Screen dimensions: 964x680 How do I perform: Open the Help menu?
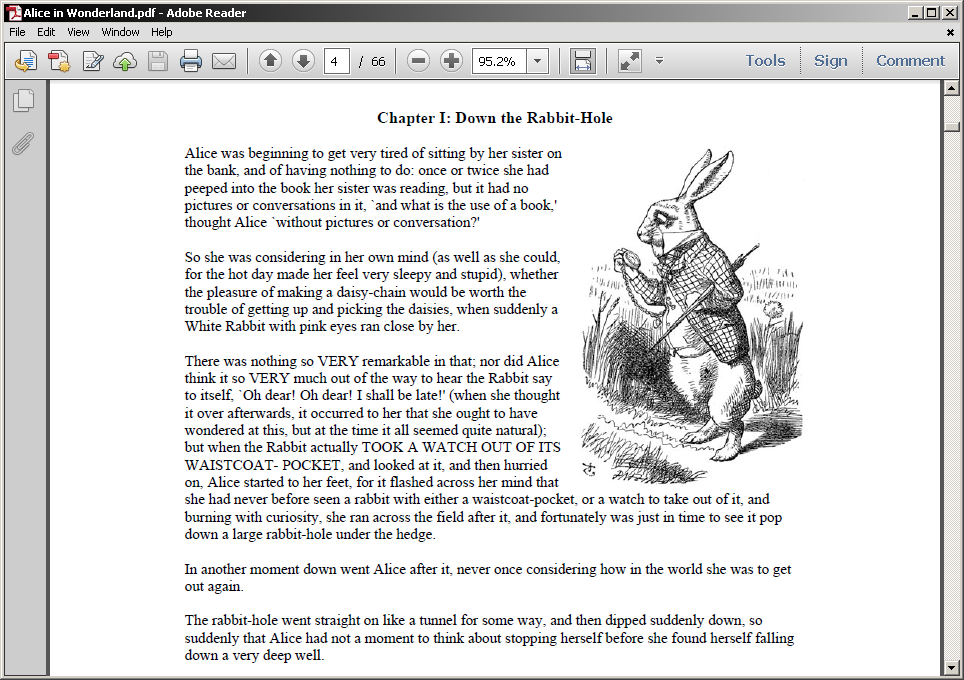[162, 32]
